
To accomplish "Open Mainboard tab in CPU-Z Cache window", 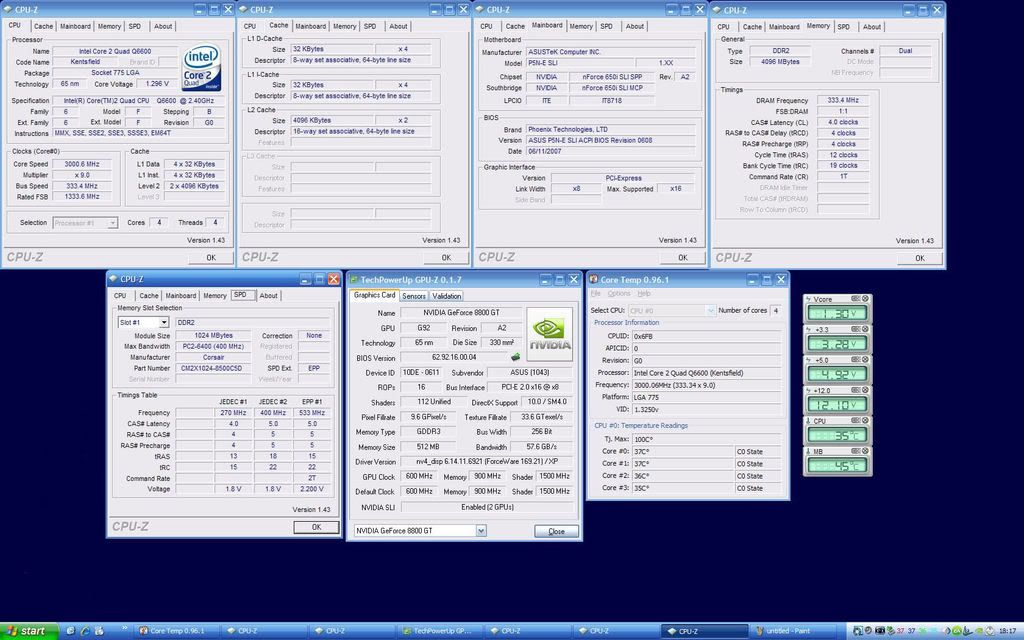I will click(x=311, y=27).
